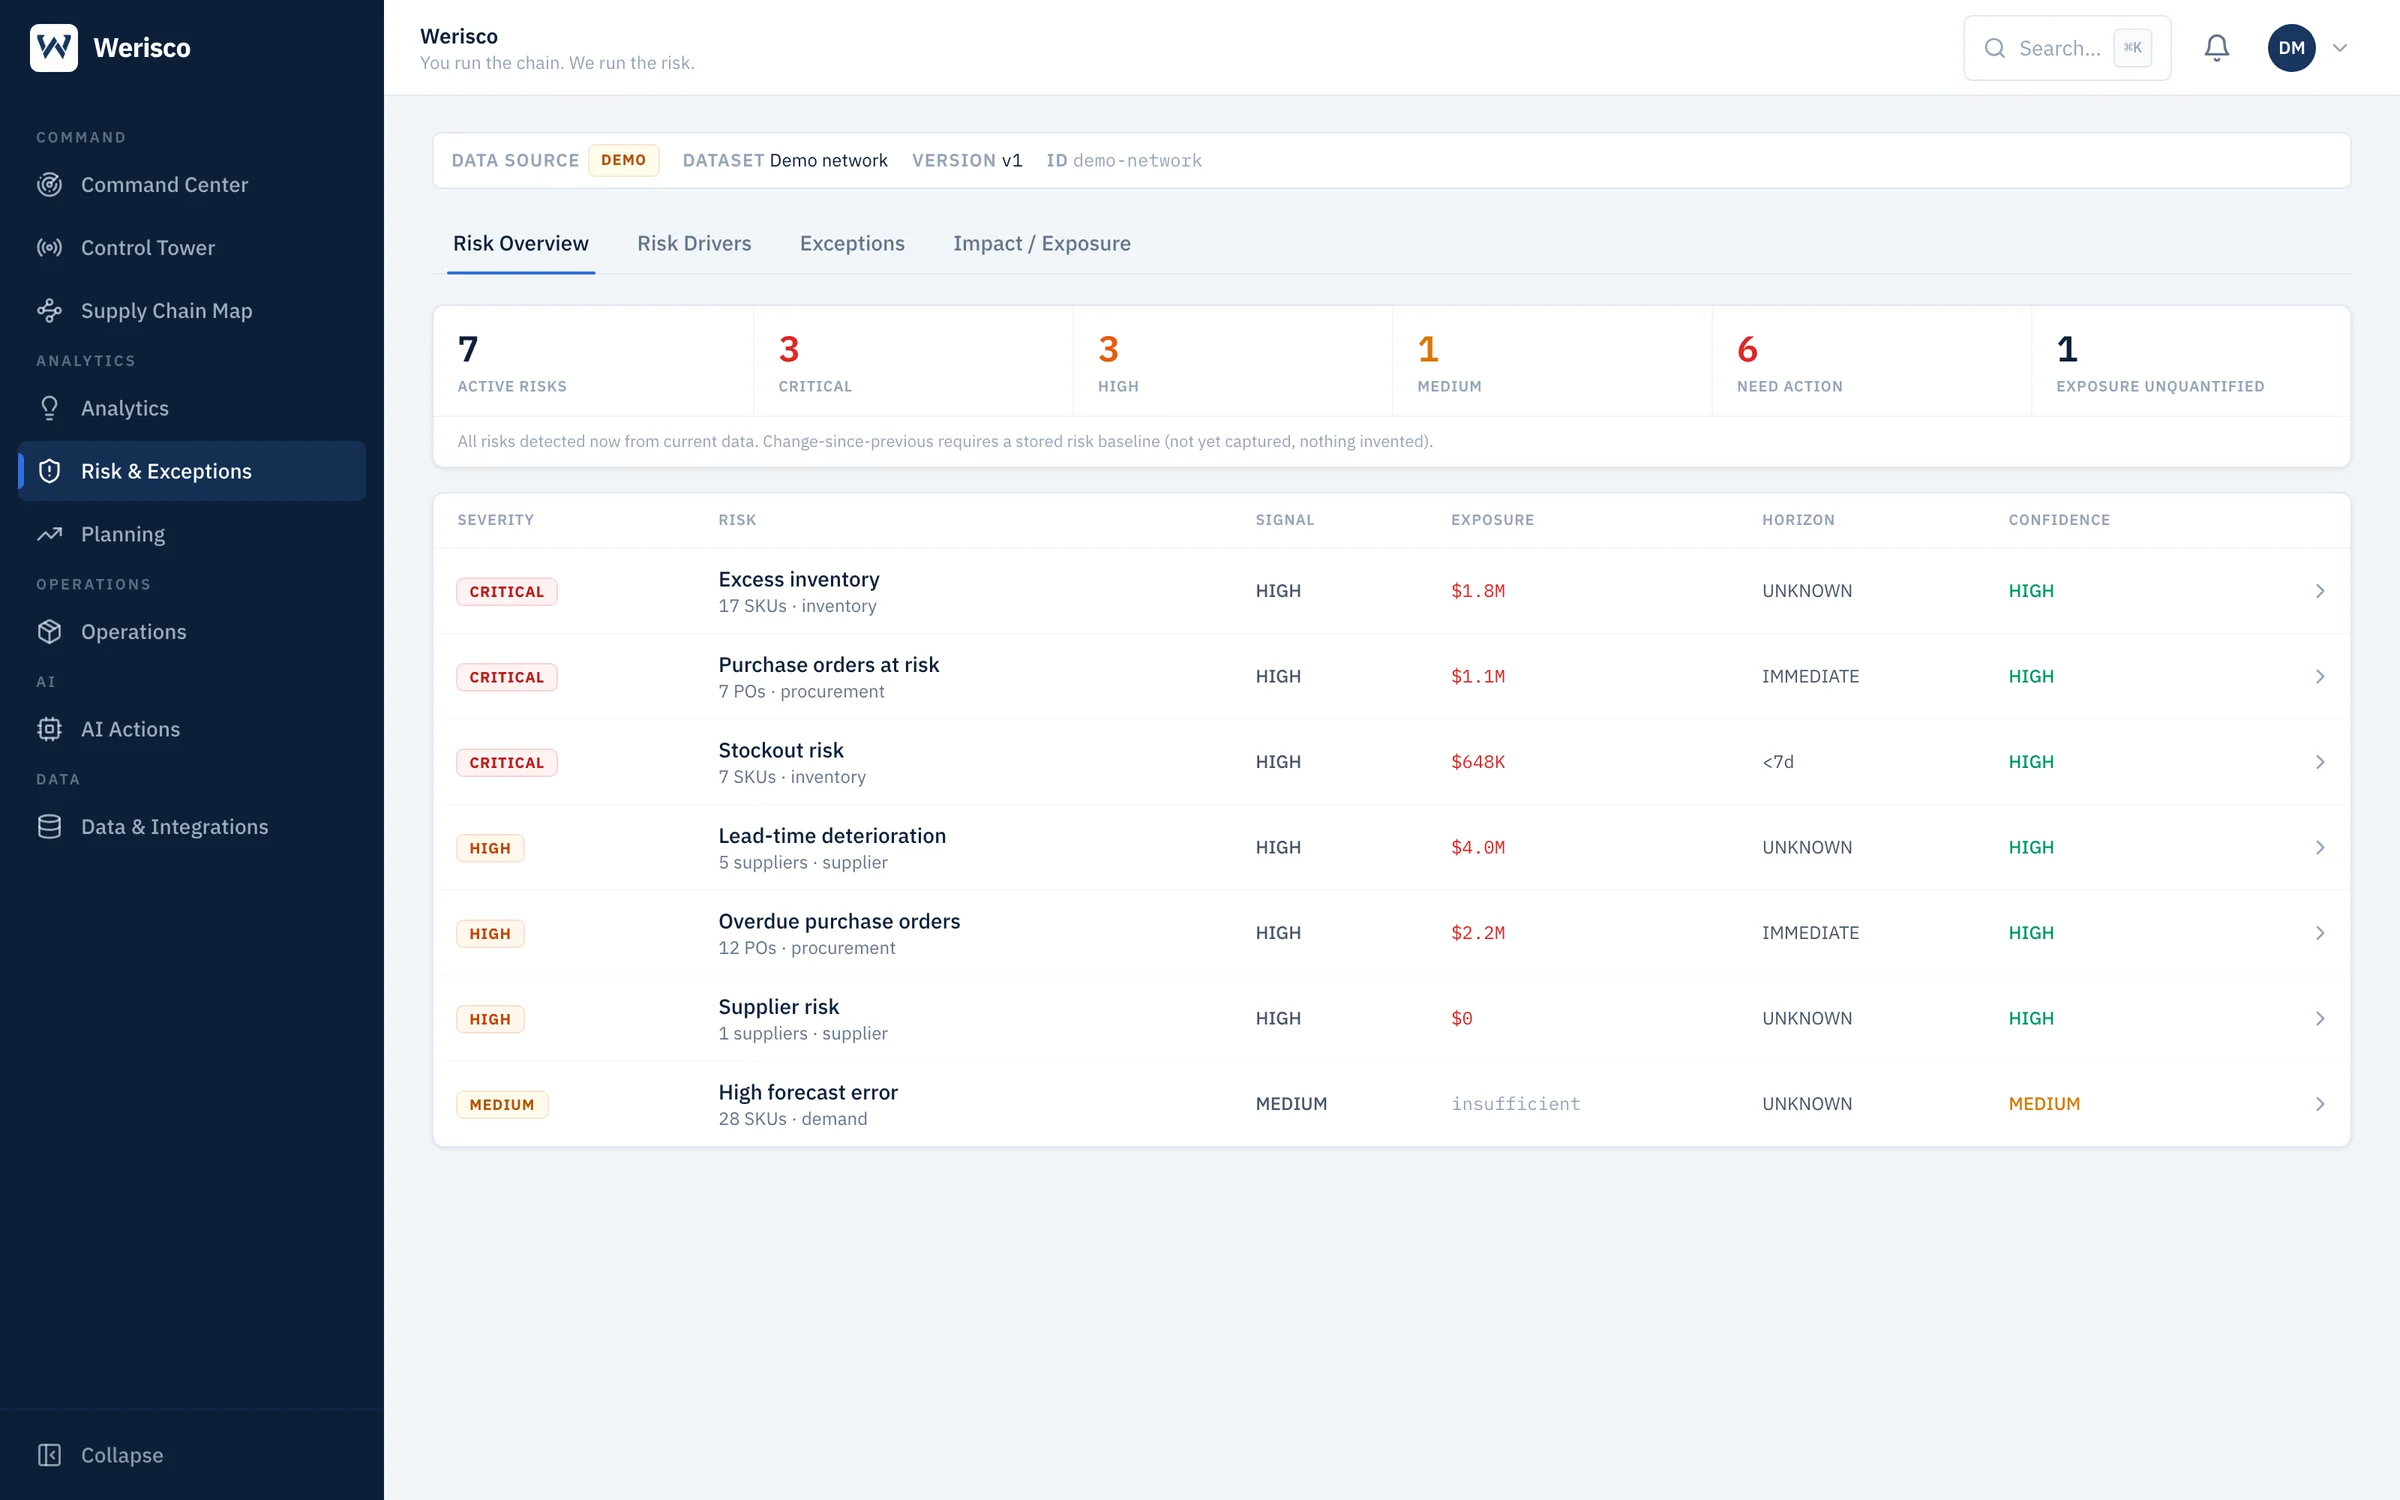
Task: Open Lead-time deterioration risk row
Action: click(1391, 848)
